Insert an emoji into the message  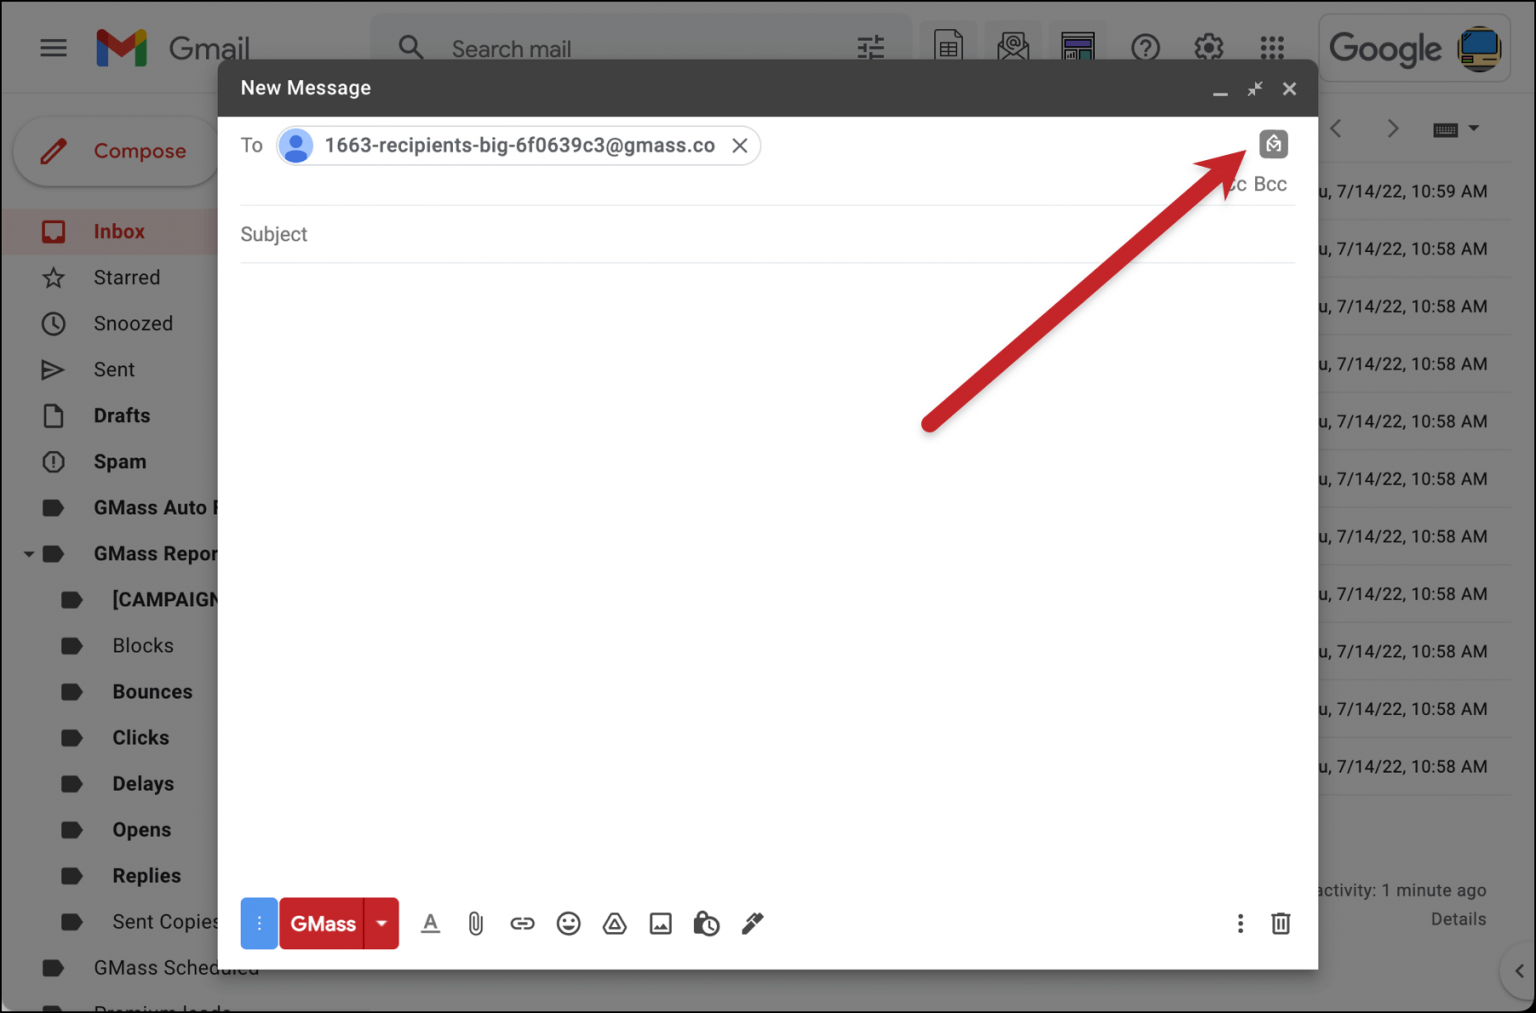coord(568,923)
